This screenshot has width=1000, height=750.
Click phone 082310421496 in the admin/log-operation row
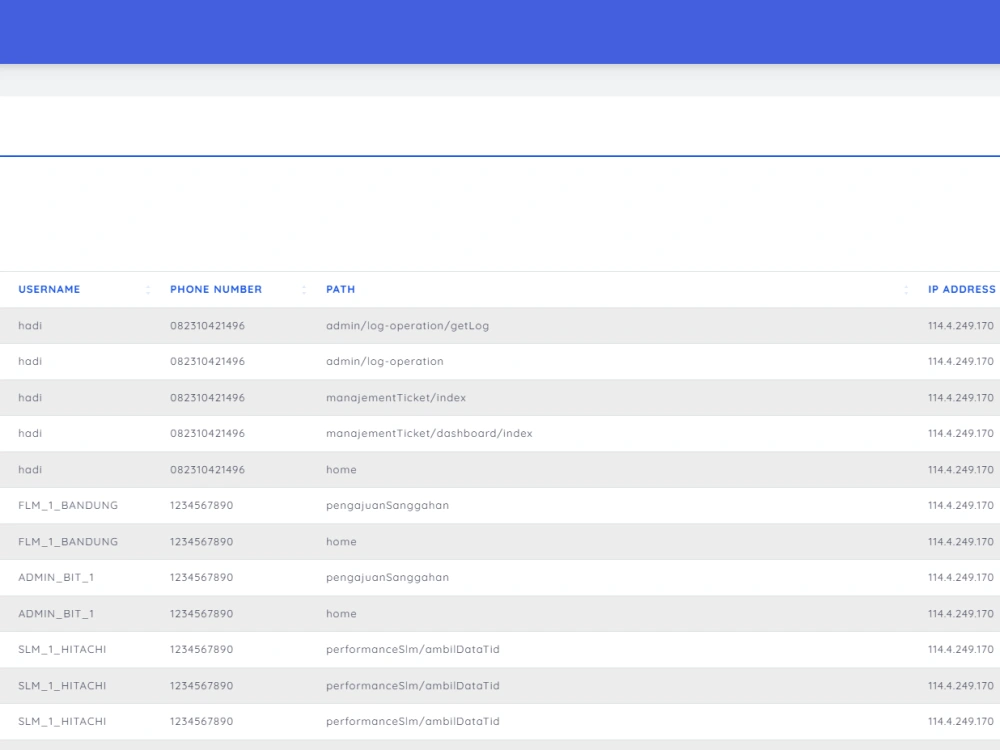pyautogui.click(x=207, y=362)
